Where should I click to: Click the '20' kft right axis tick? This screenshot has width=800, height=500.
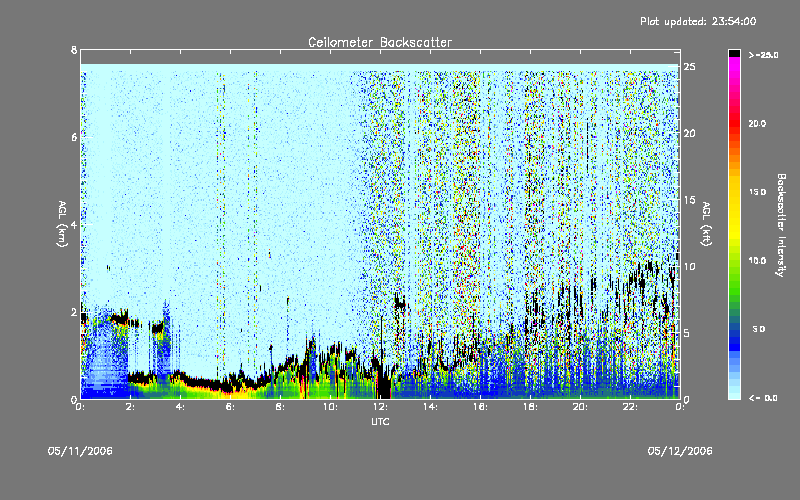[689, 133]
